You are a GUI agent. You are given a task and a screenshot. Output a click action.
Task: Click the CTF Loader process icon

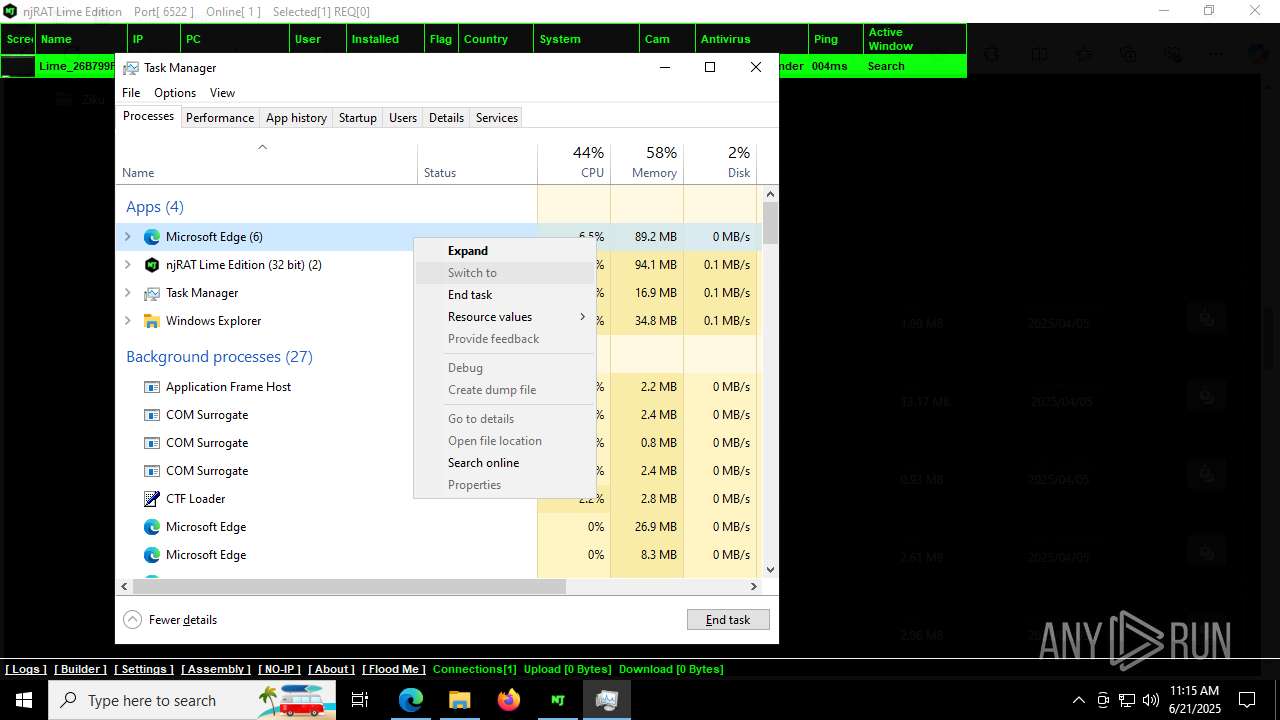152,499
